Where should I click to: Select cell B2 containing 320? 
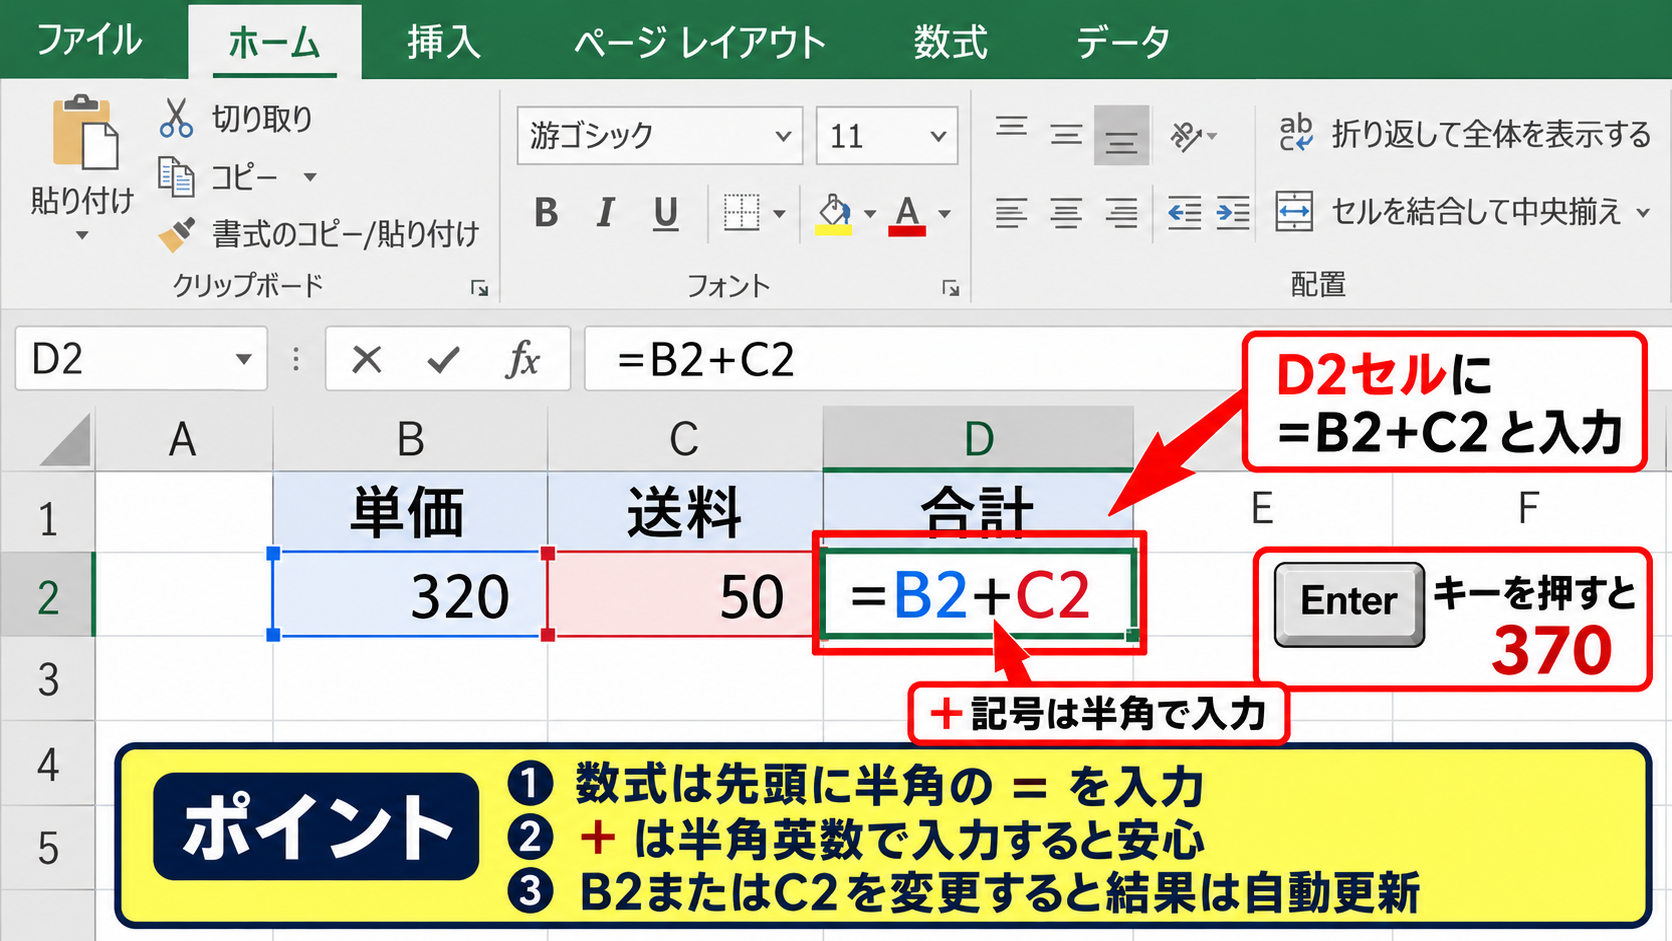click(410, 595)
